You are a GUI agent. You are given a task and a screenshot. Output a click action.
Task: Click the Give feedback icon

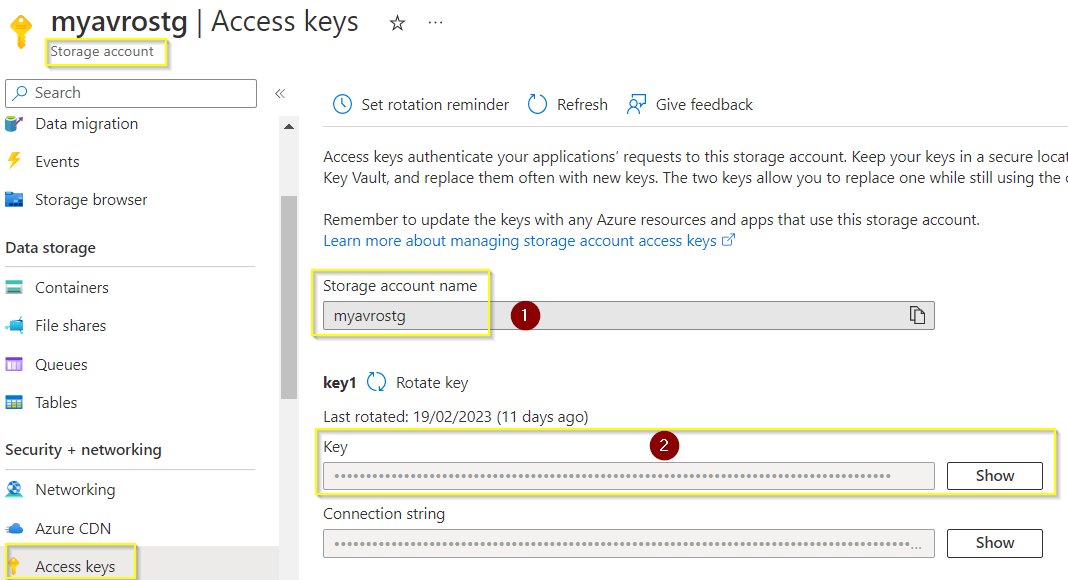pos(636,104)
